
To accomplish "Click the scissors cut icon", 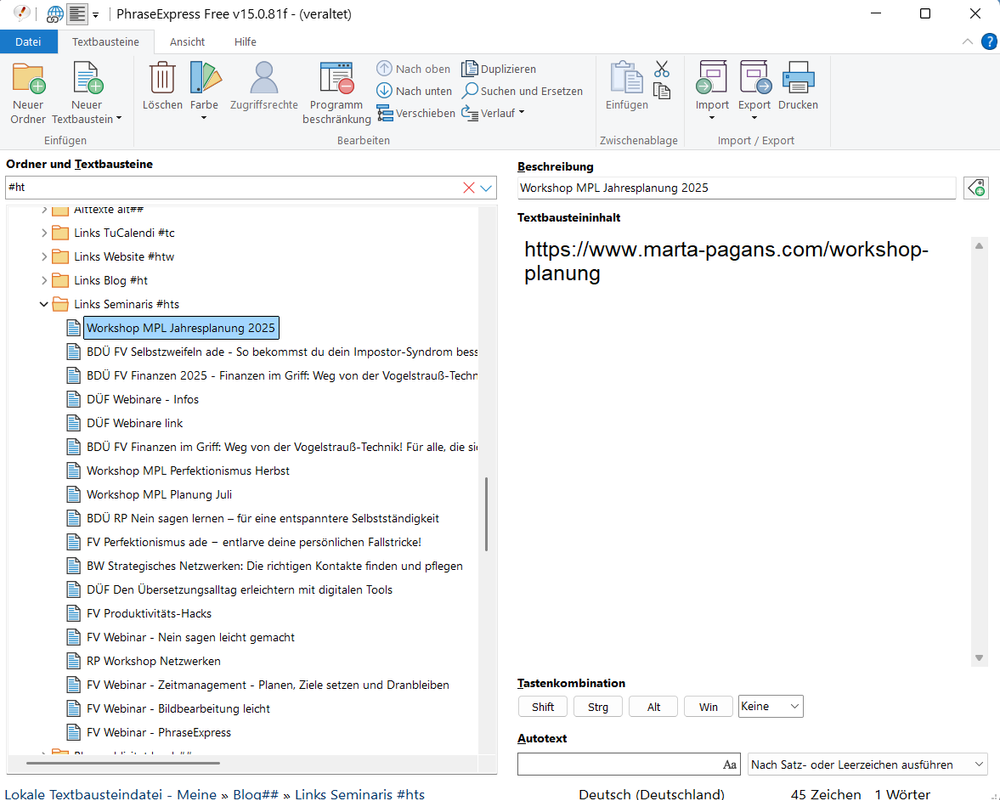I will pyautogui.click(x=661, y=68).
